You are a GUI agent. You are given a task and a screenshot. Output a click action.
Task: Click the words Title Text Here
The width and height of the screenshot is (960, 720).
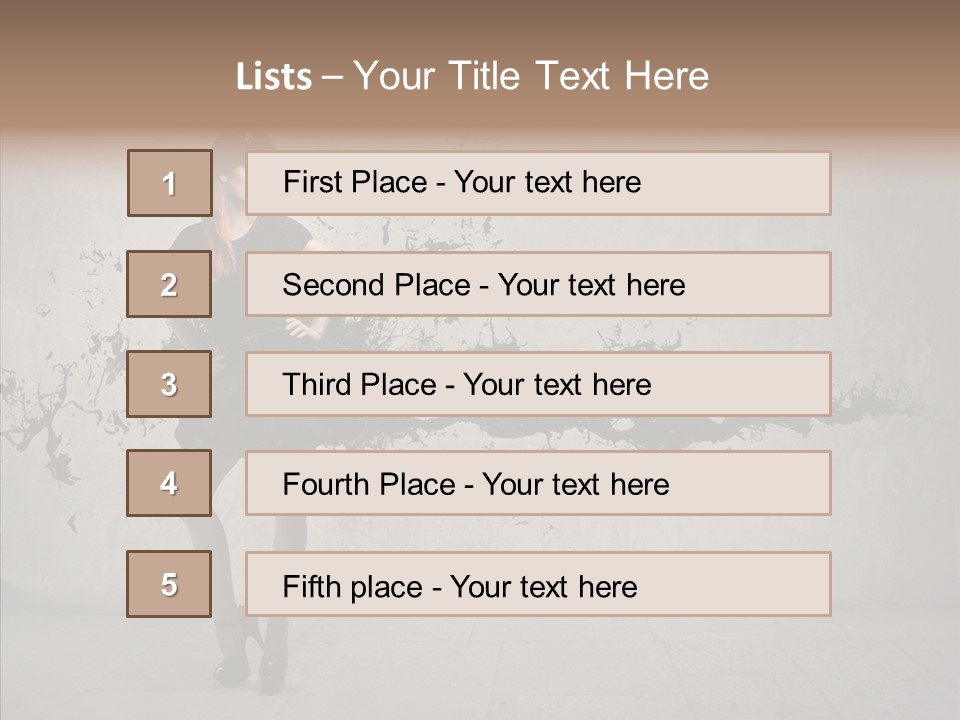tap(579, 76)
